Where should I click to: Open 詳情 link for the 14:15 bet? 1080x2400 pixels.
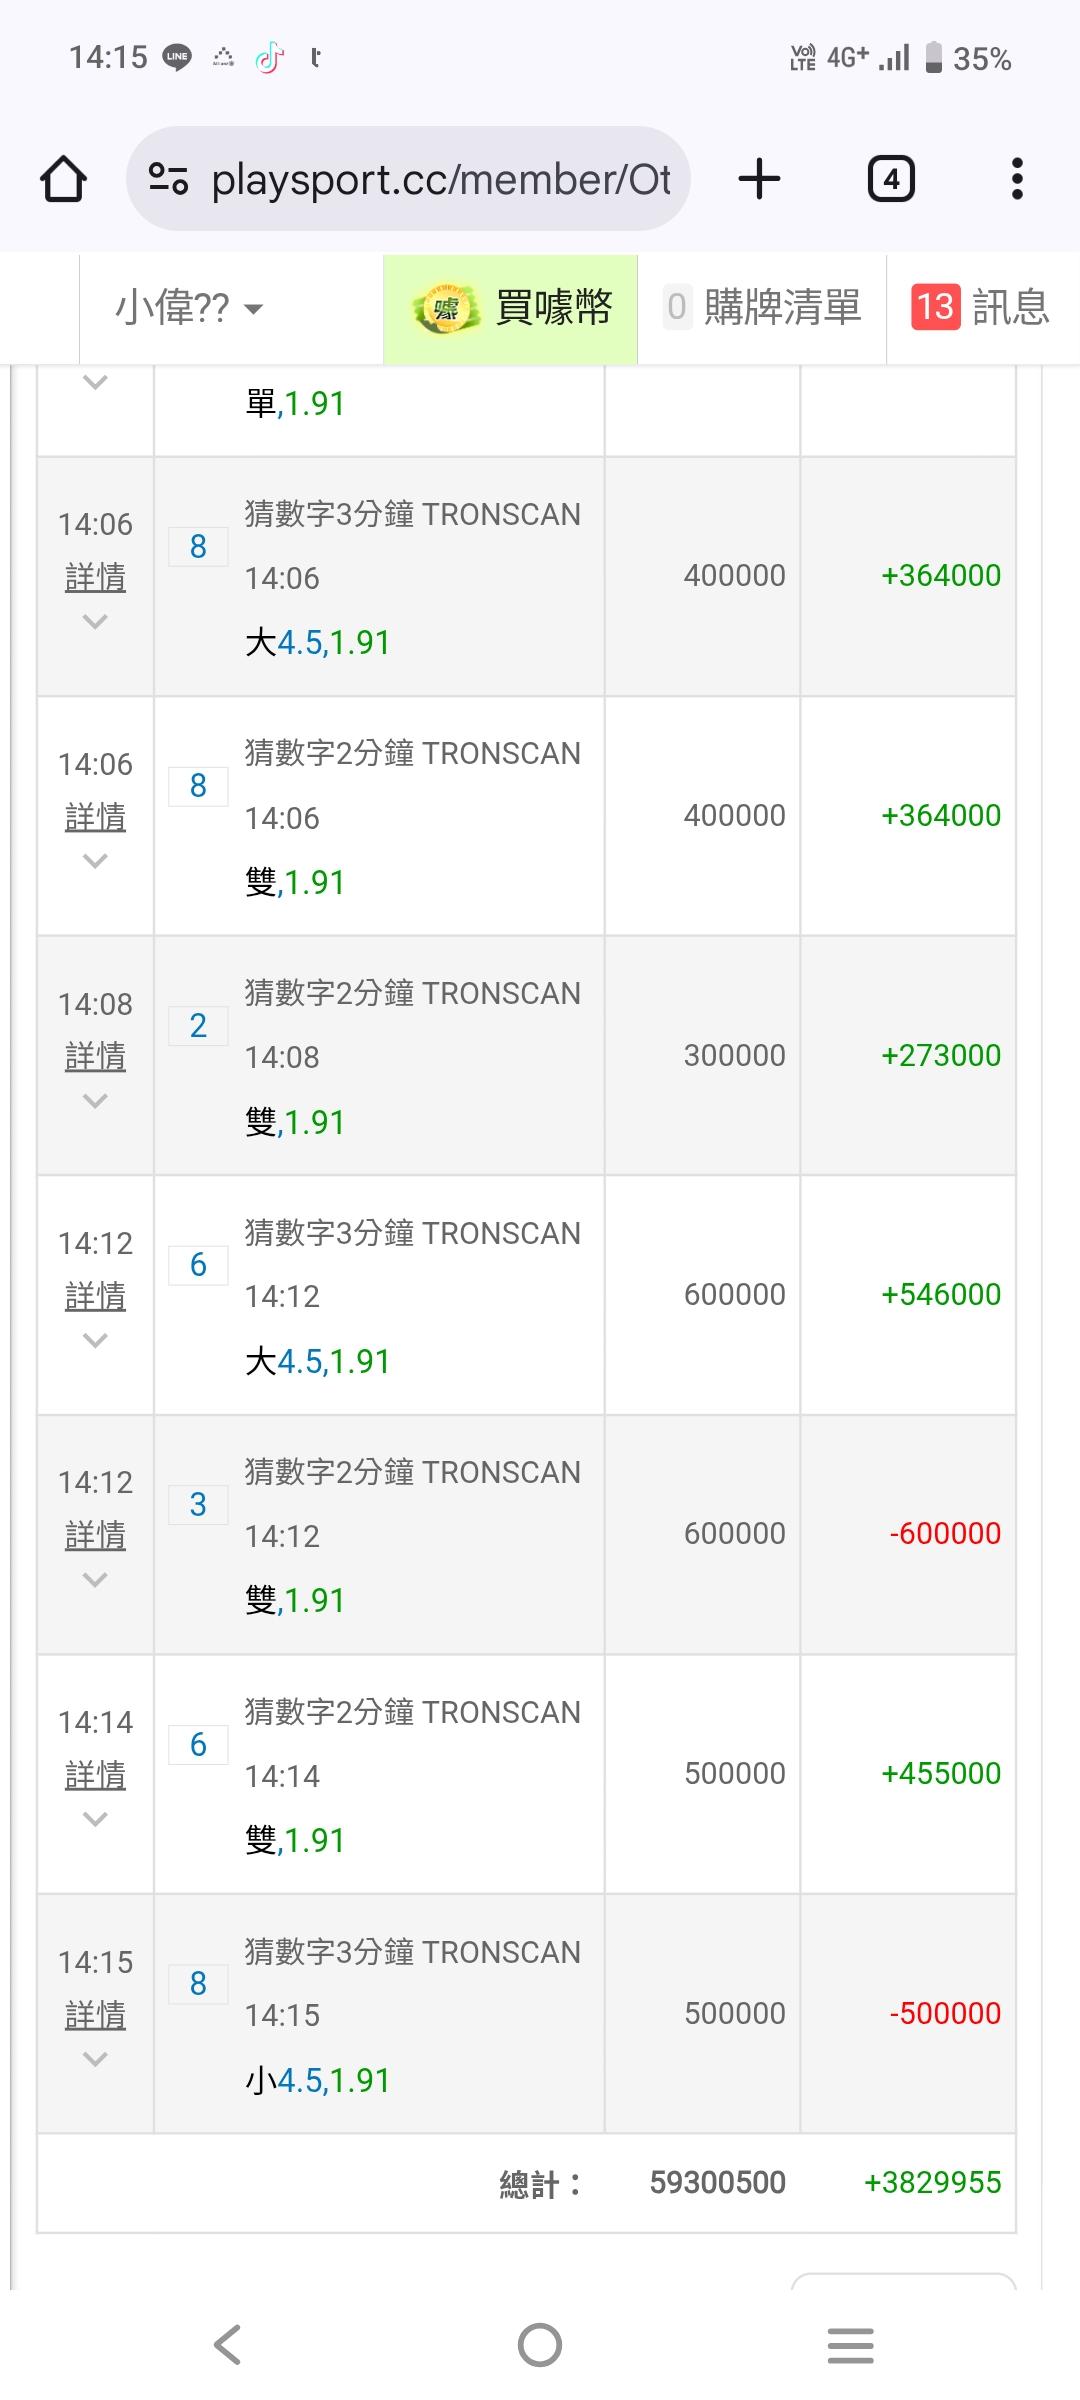click(x=95, y=2015)
